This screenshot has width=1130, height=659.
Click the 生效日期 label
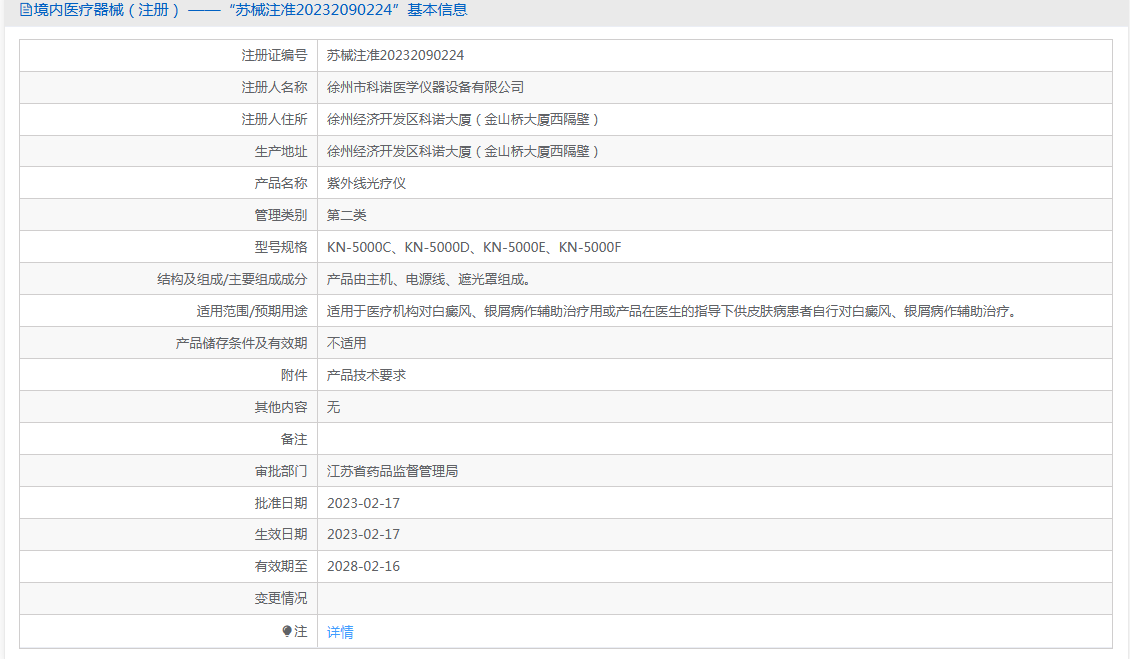tap(280, 534)
